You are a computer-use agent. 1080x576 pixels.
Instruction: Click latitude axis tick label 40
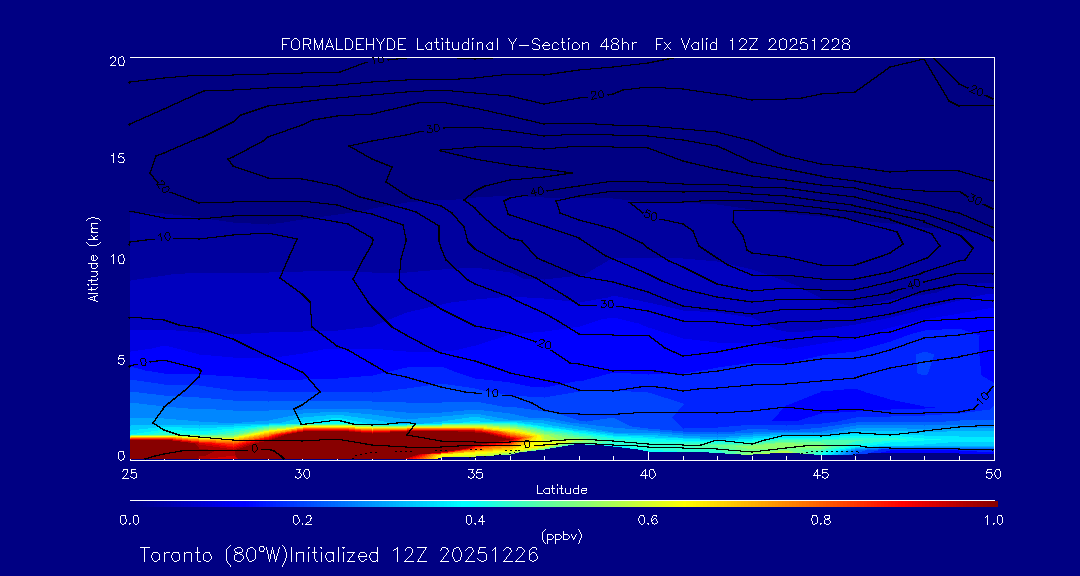648,474
